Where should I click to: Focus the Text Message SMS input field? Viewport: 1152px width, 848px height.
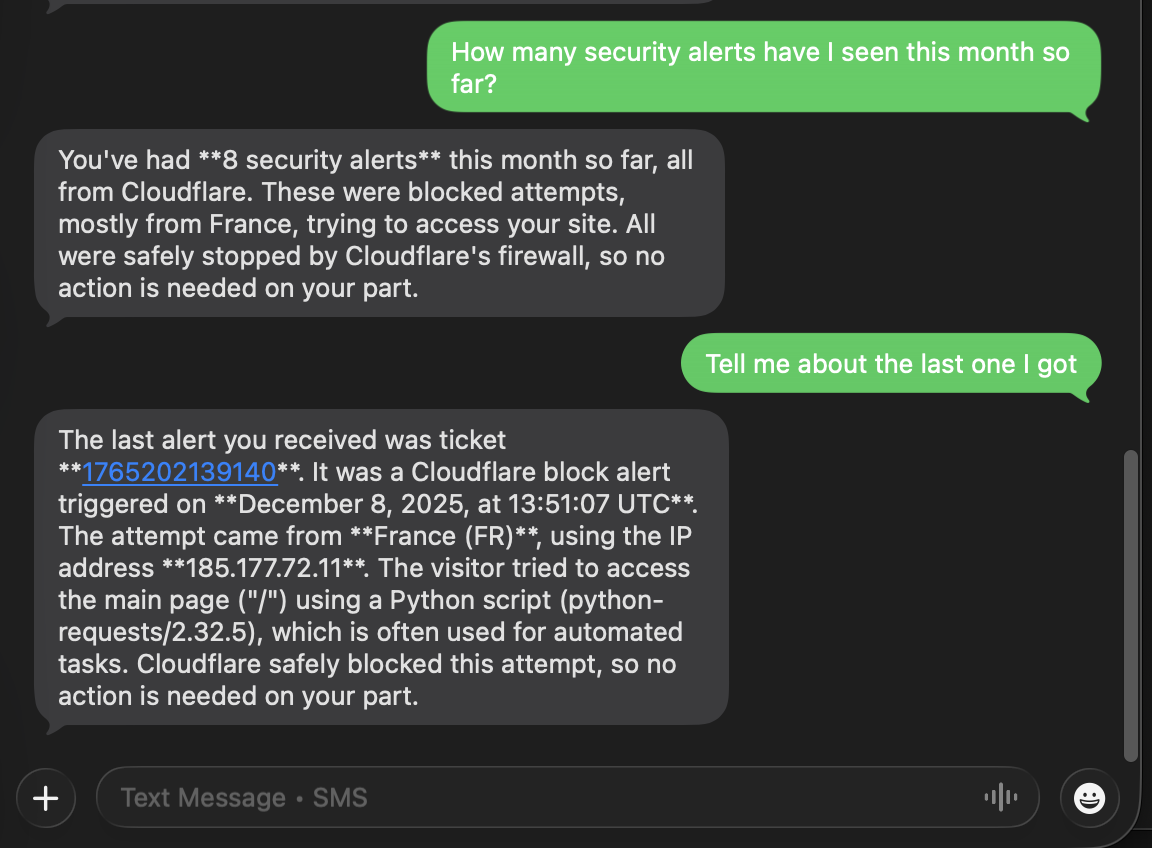pos(540,798)
